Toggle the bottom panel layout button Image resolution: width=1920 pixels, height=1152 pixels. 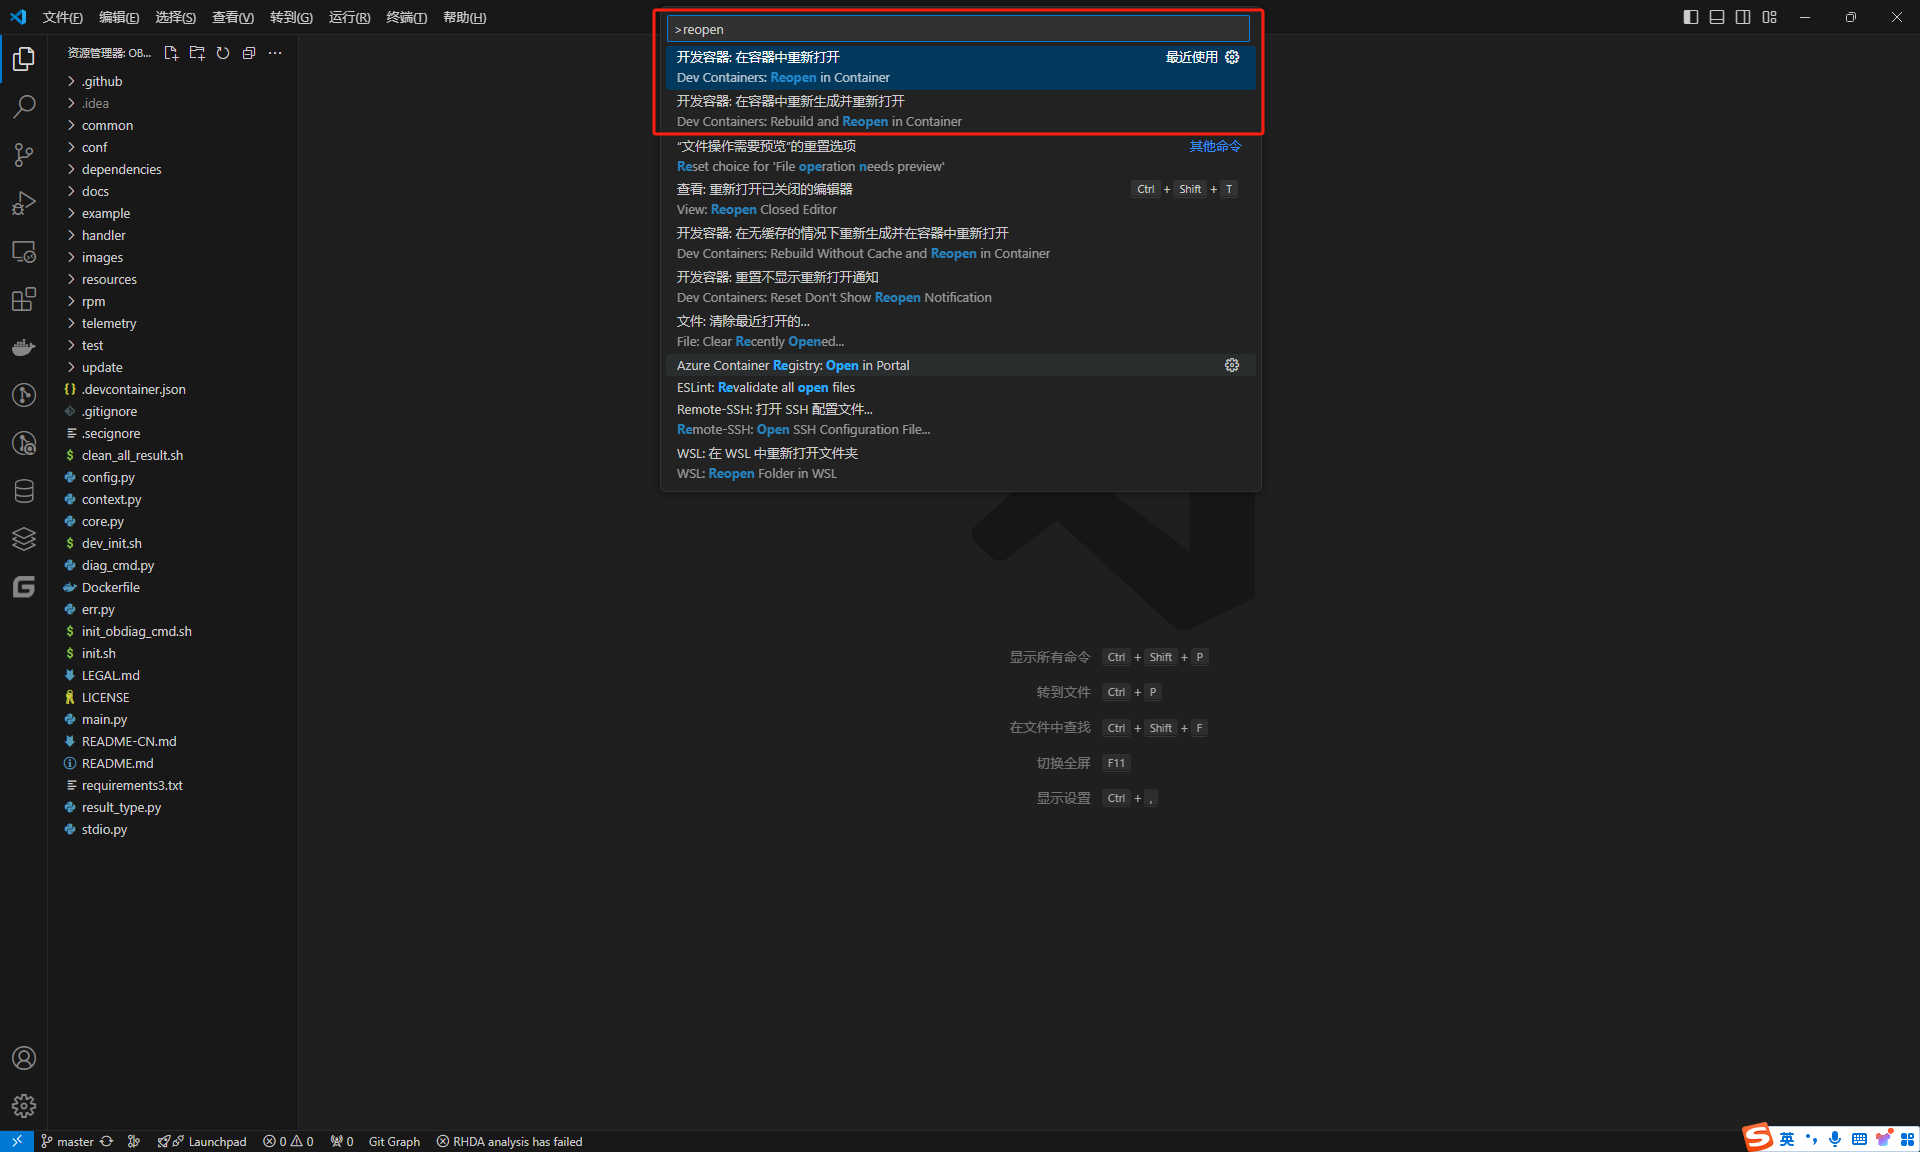1717,17
